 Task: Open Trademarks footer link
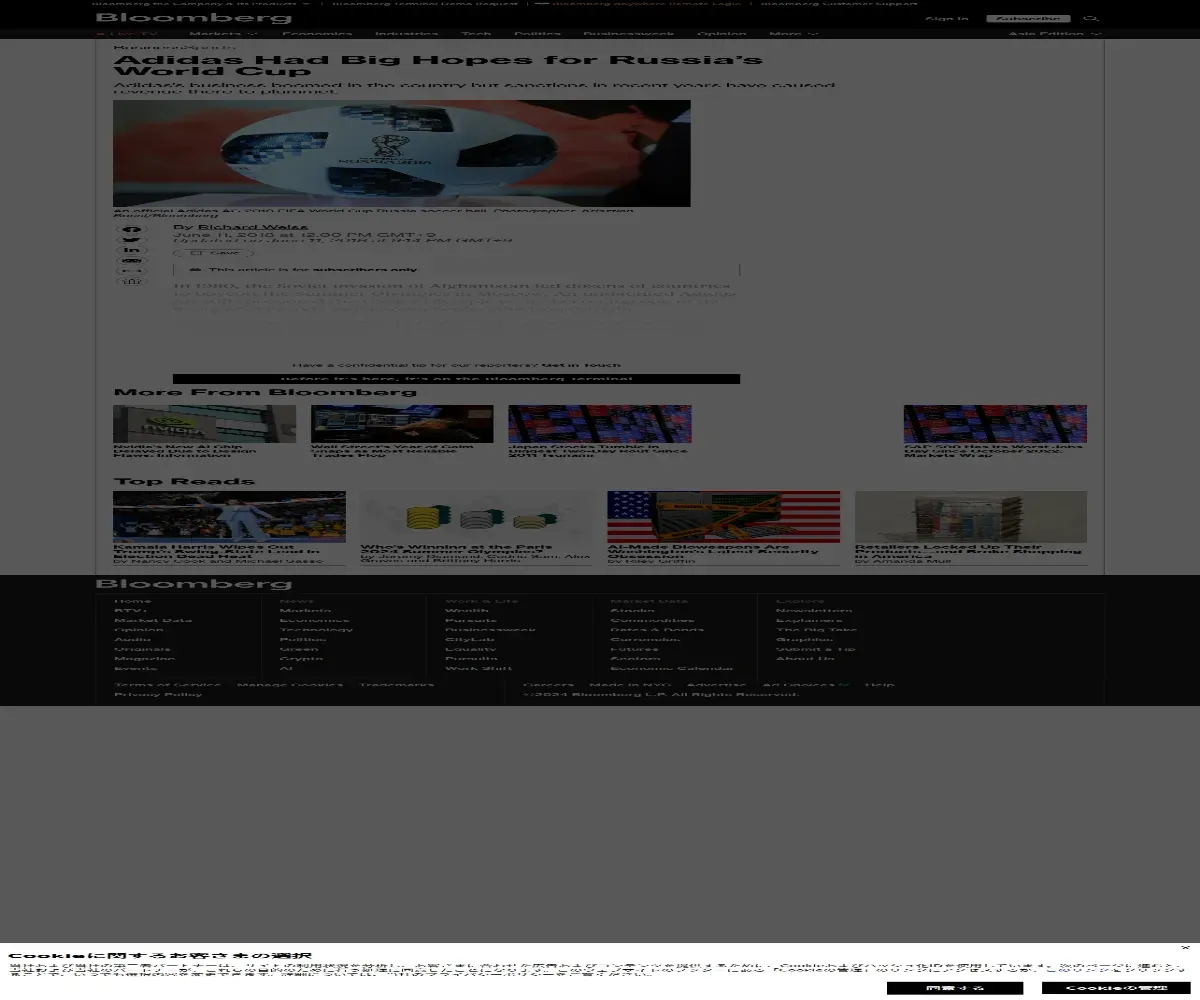coord(396,685)
